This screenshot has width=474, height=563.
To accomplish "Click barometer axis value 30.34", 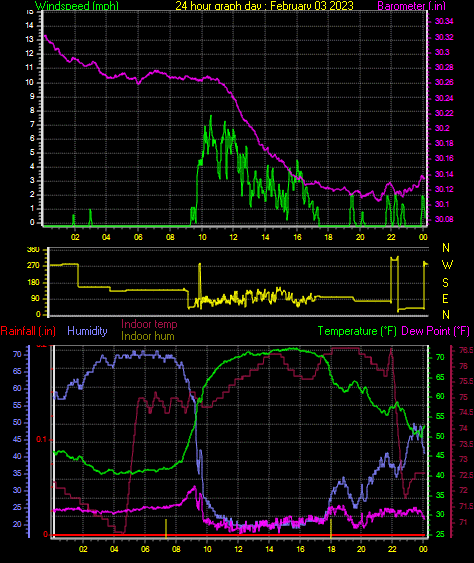I will tap(444, 22).
